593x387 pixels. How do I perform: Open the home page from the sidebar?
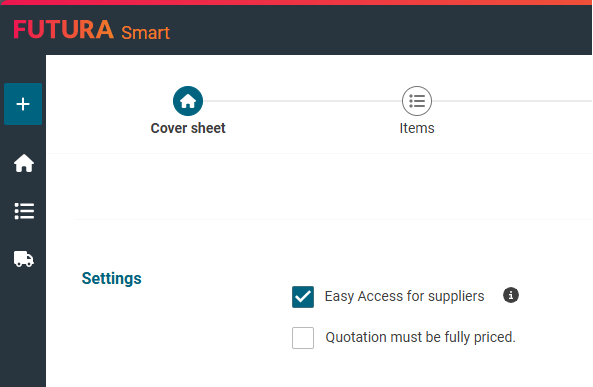click(24, 163)
